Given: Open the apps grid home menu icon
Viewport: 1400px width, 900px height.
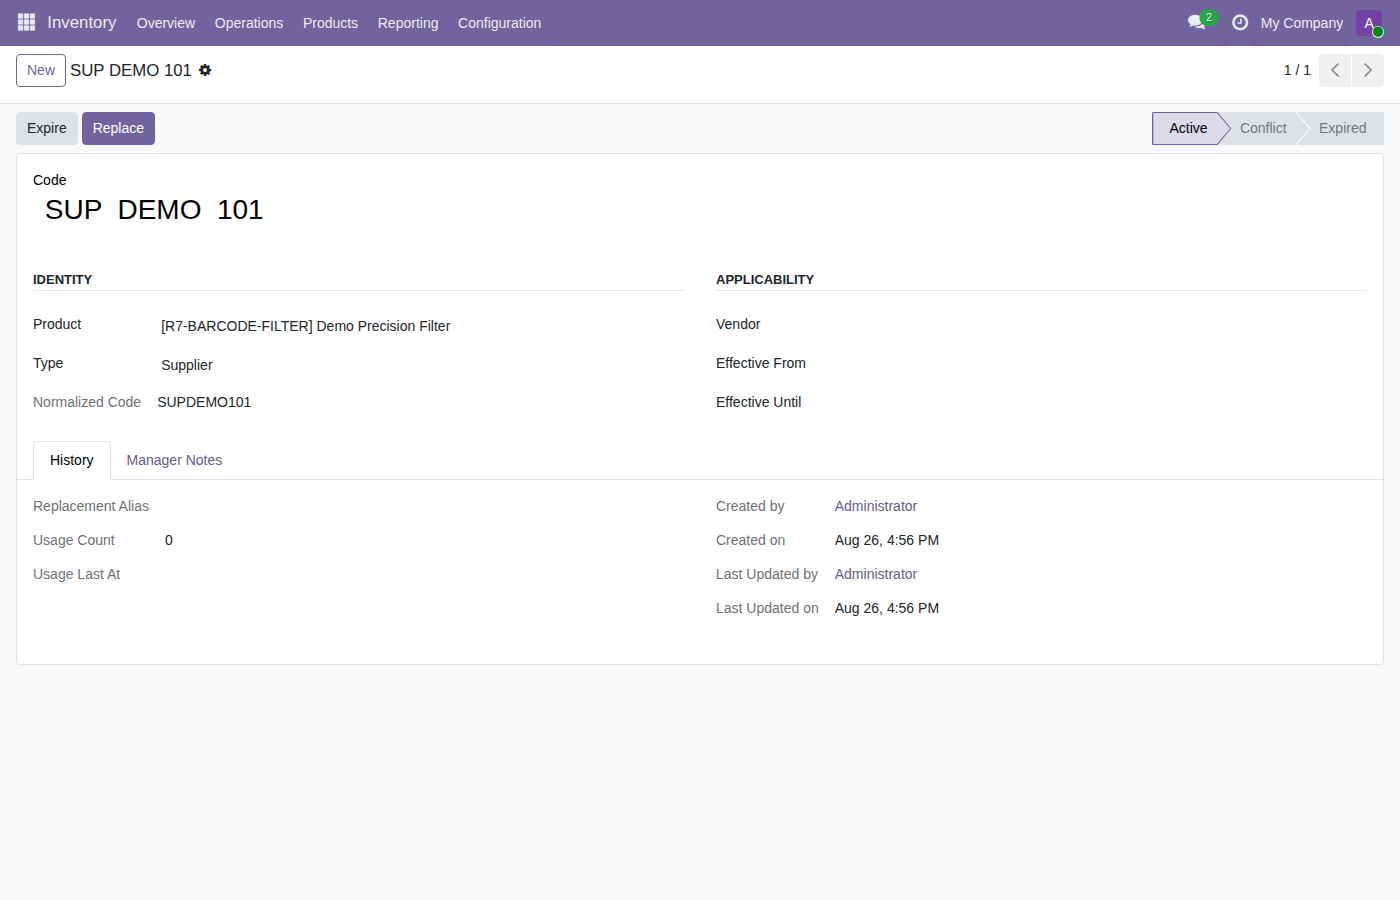Looking at the screenshot, I should point(26,22).
